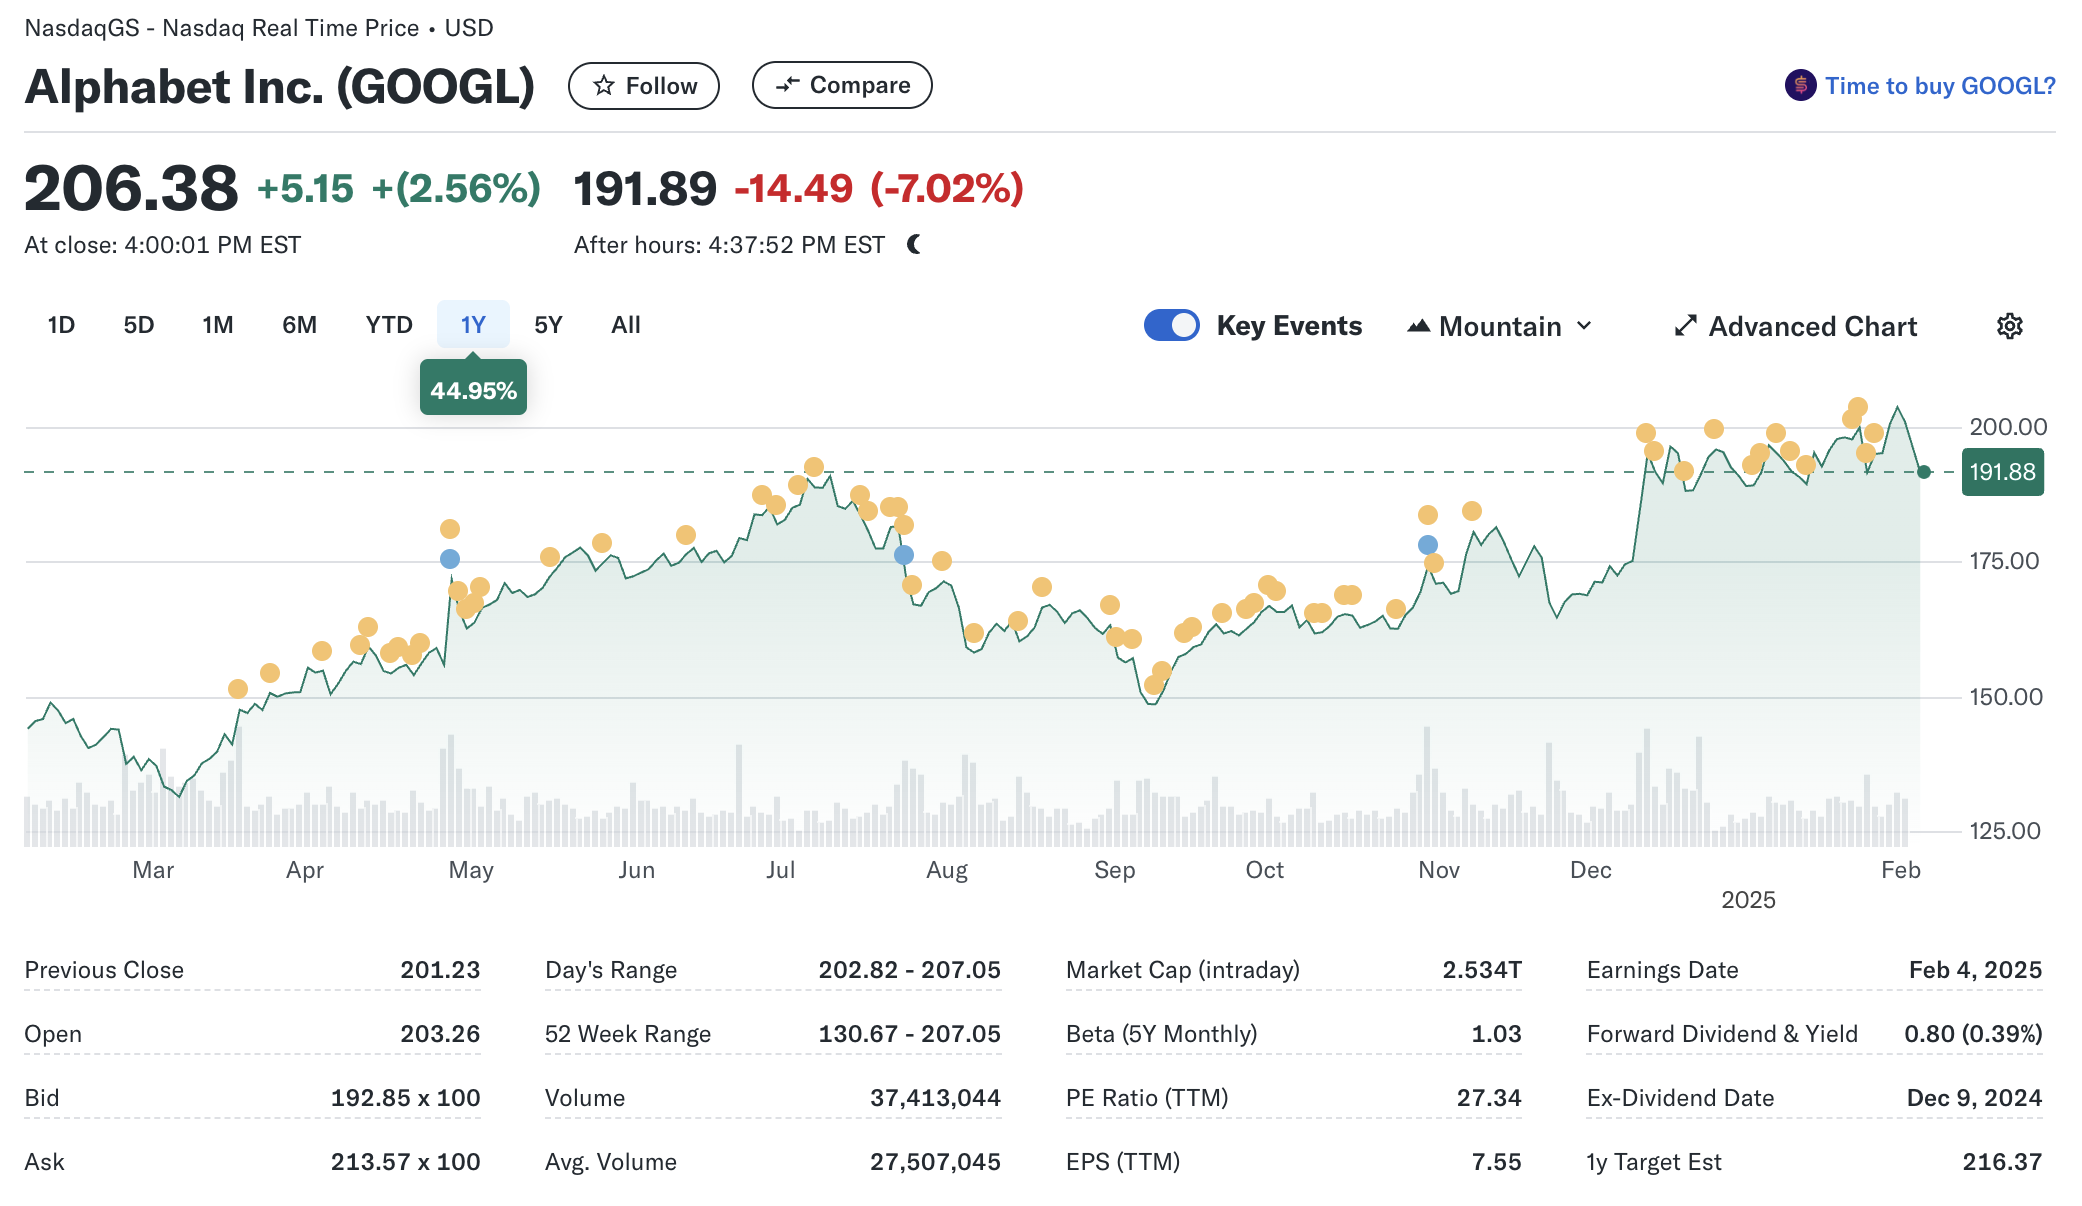Click the after-hours moon icon
The image size is (2082, 1206).
point(914,245)
